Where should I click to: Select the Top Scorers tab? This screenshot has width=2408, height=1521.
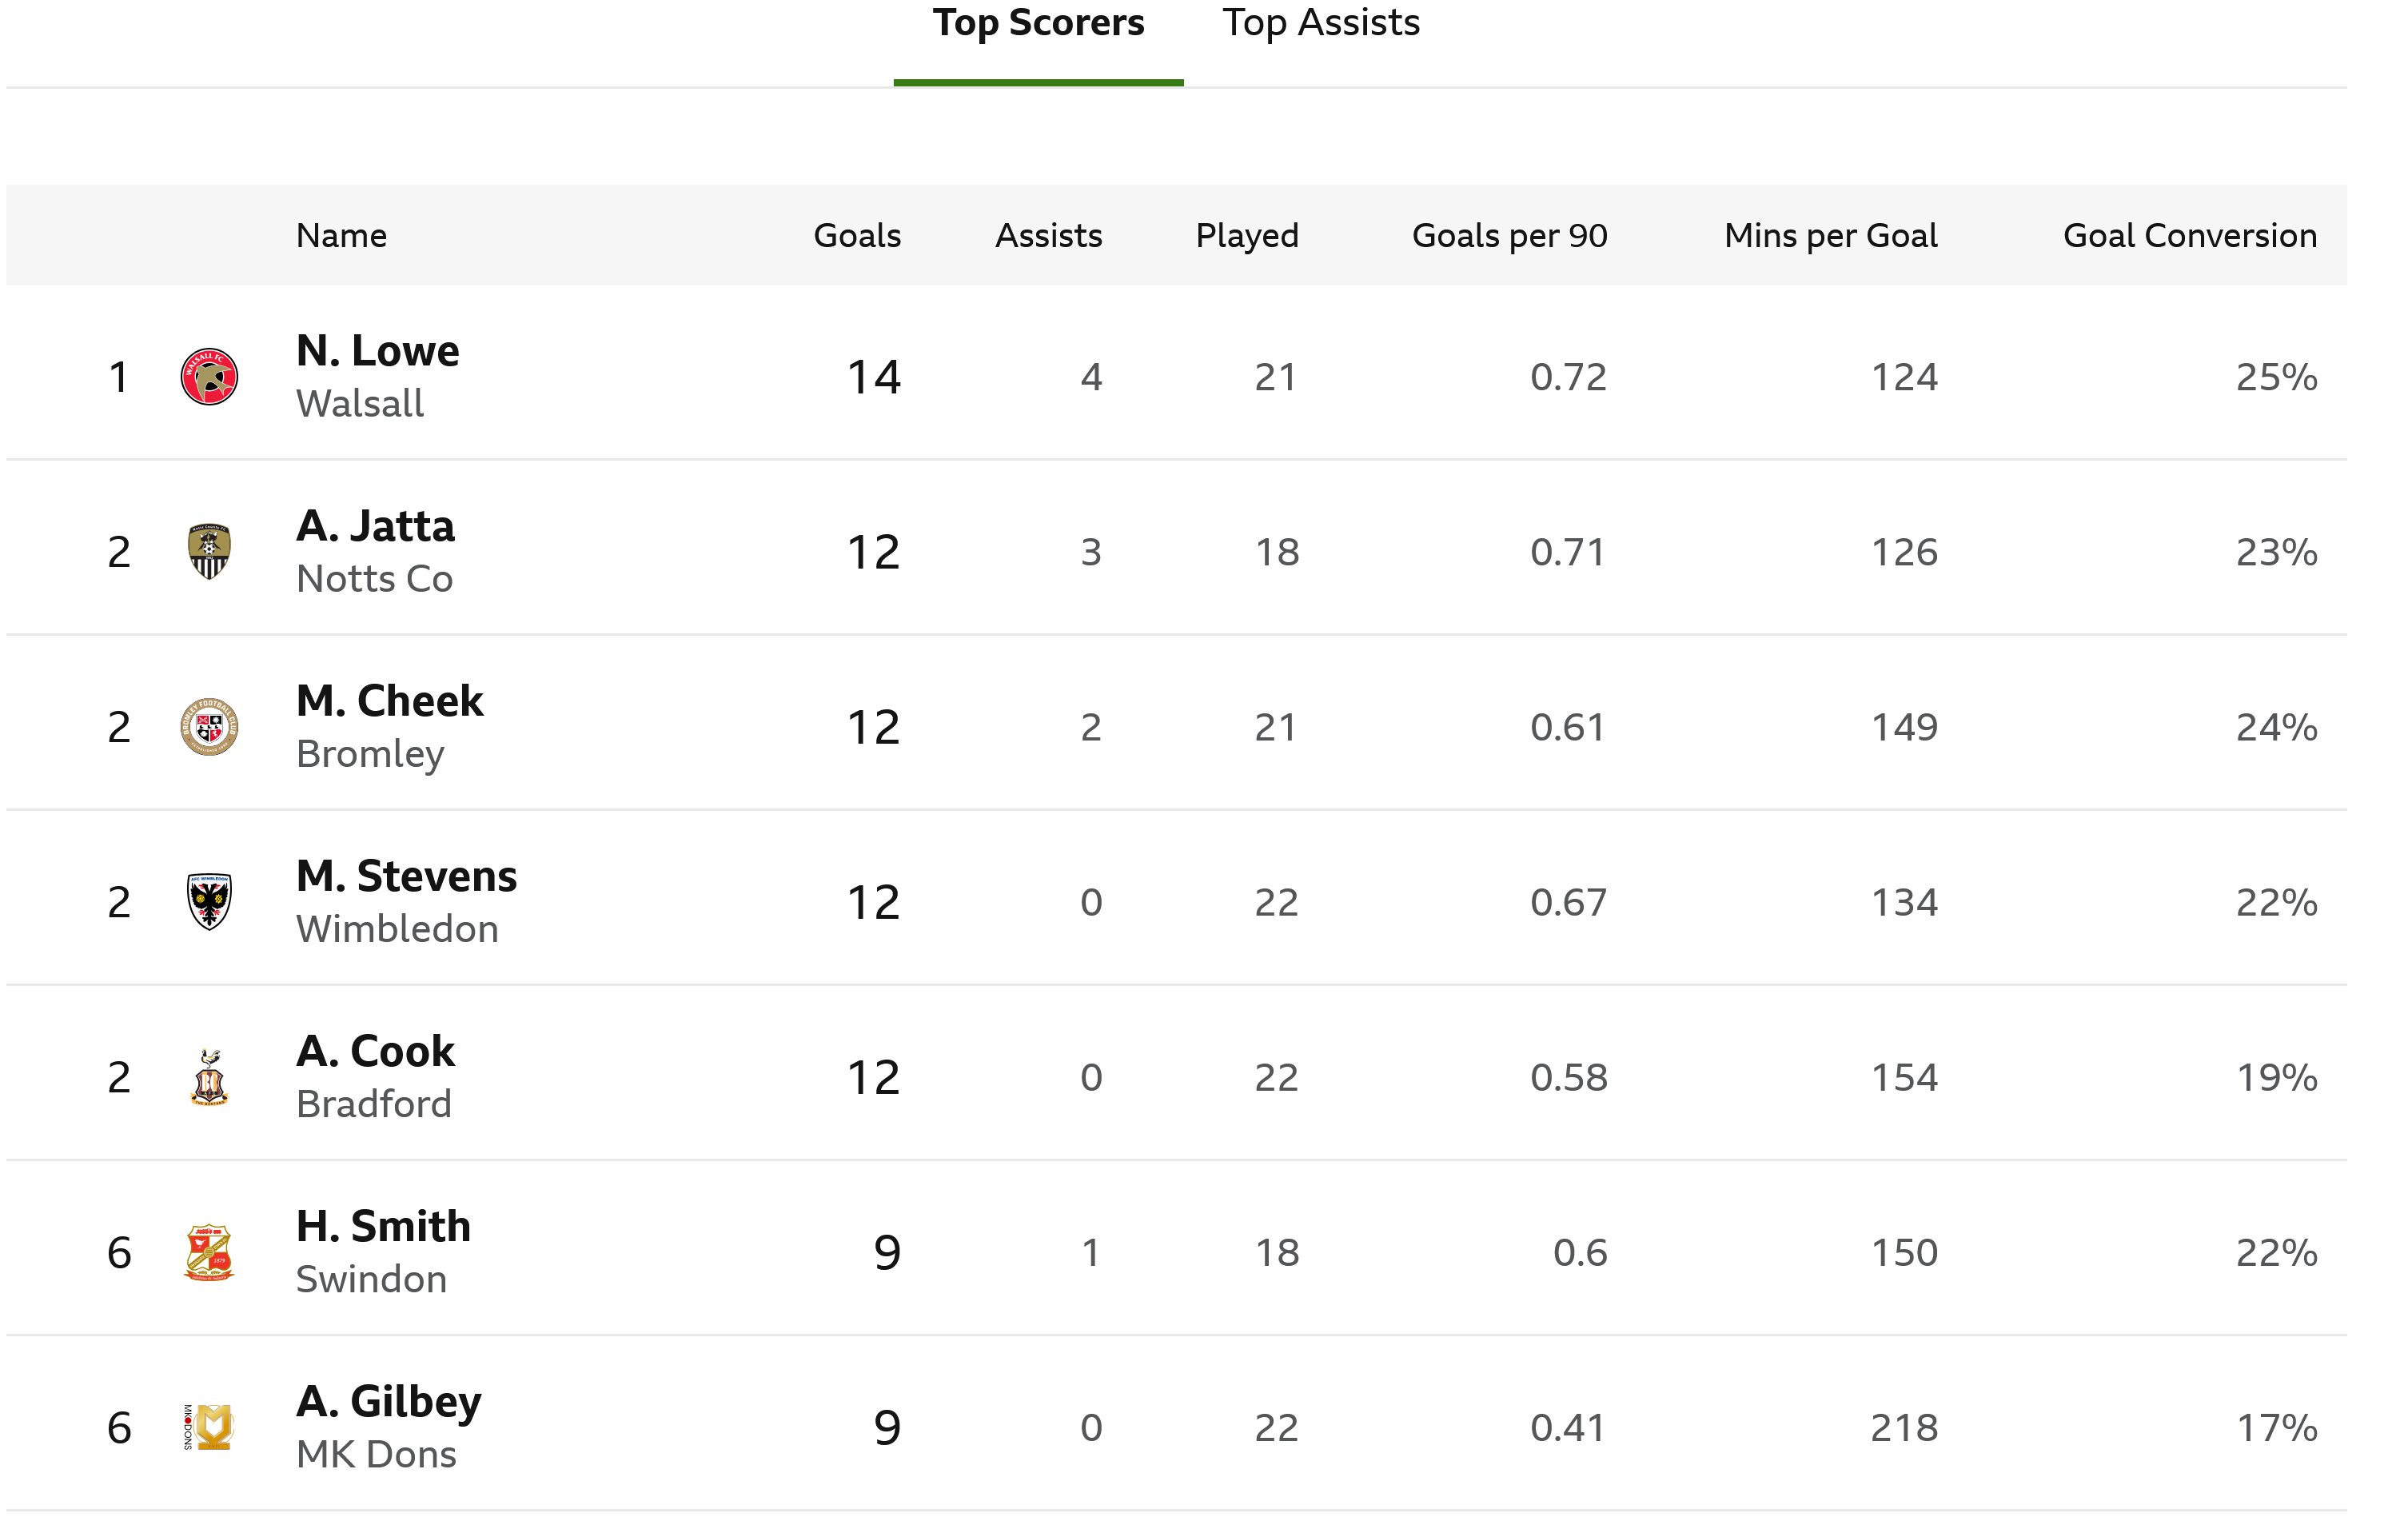pos(1038,23)
